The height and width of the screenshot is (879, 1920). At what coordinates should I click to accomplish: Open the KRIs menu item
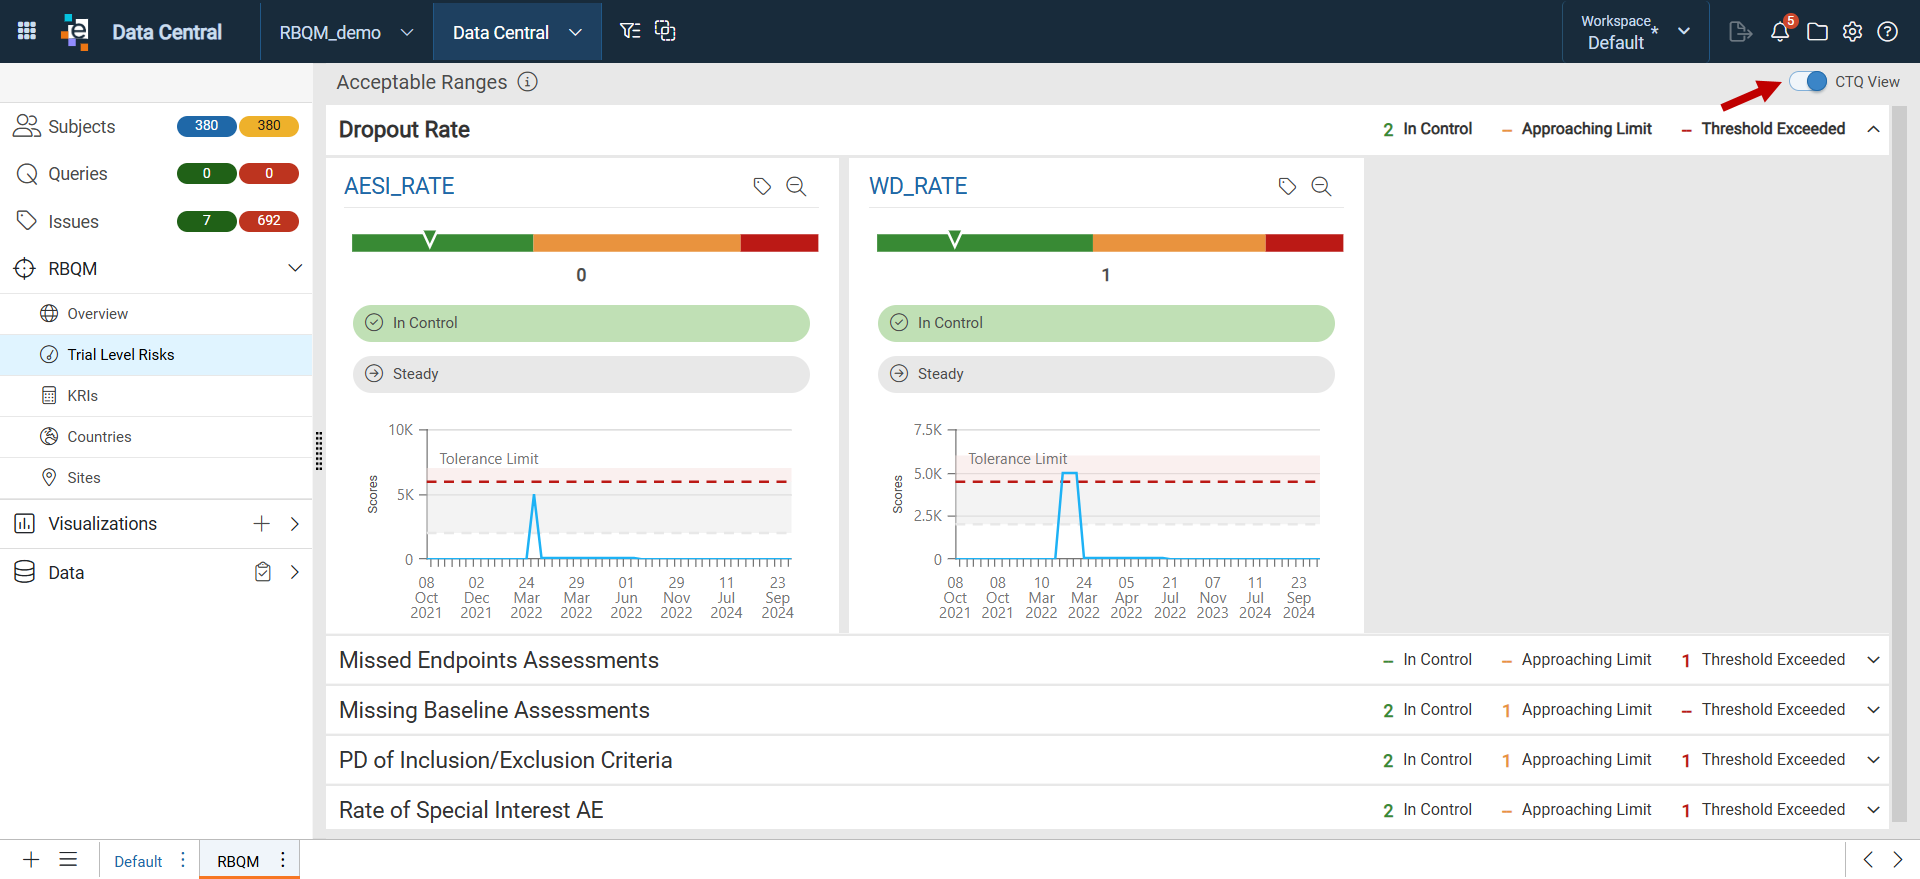tap(156, 396)
